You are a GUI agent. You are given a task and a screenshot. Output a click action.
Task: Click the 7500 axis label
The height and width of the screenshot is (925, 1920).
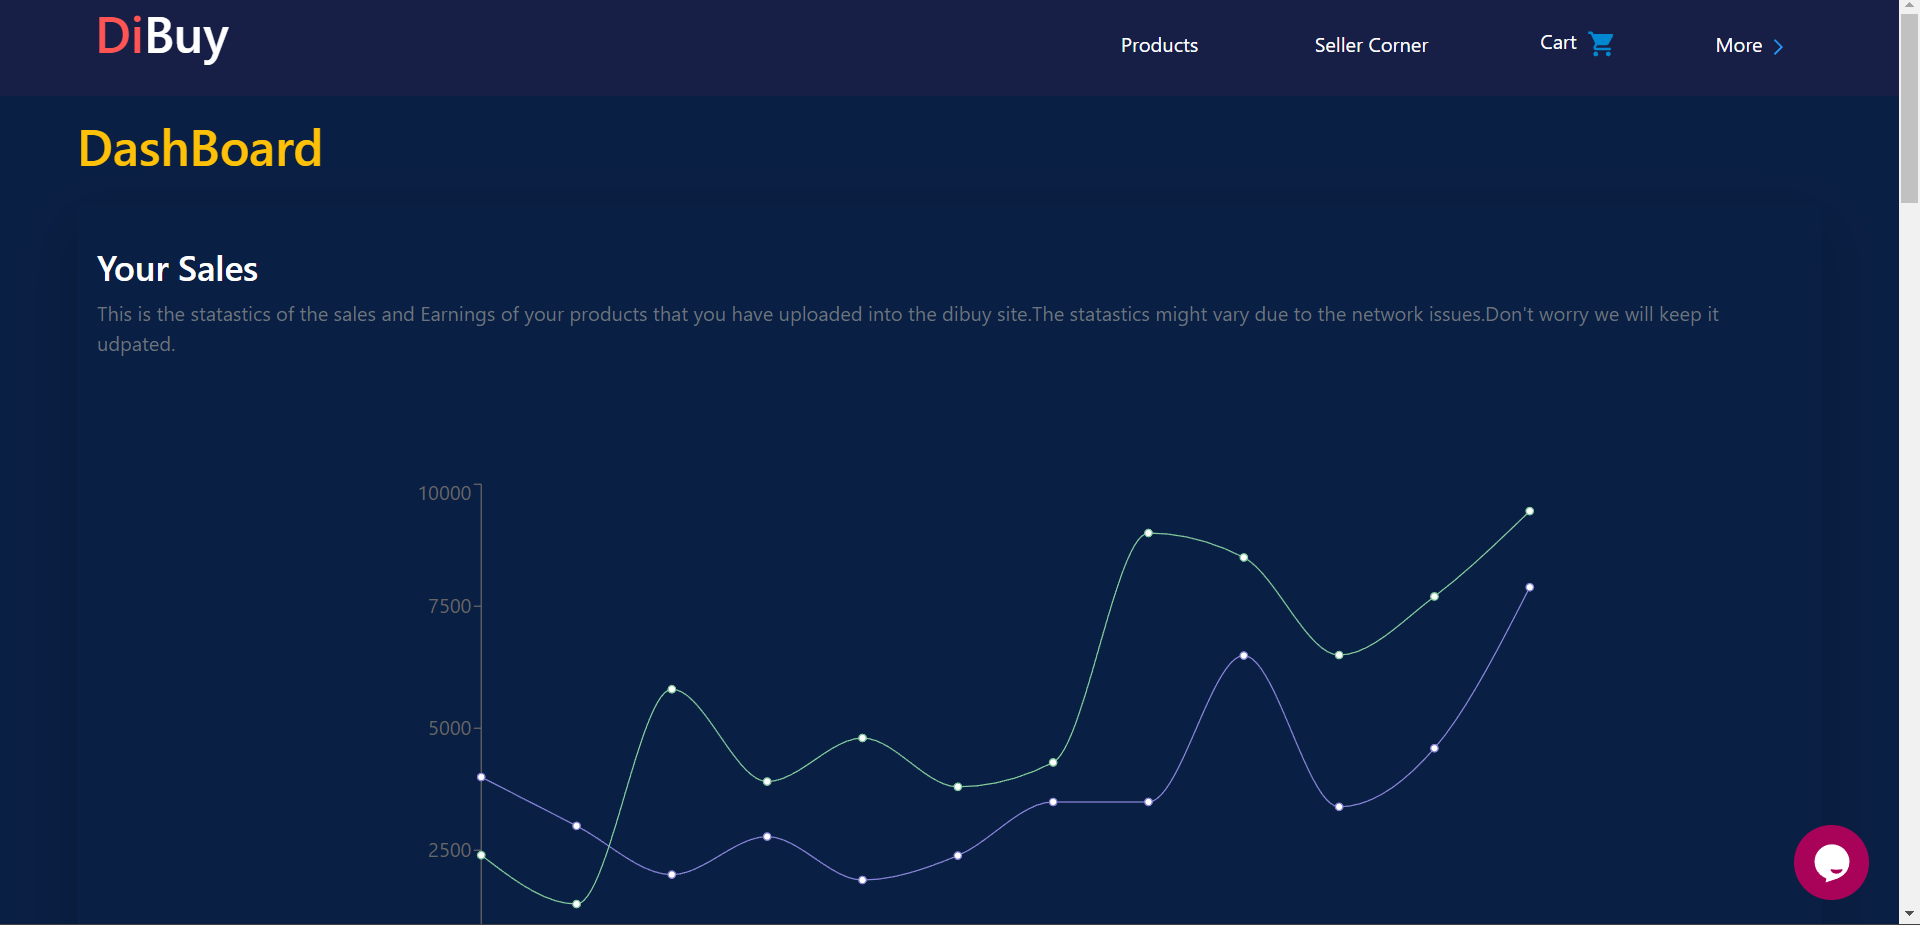click(x=449, y=606)
